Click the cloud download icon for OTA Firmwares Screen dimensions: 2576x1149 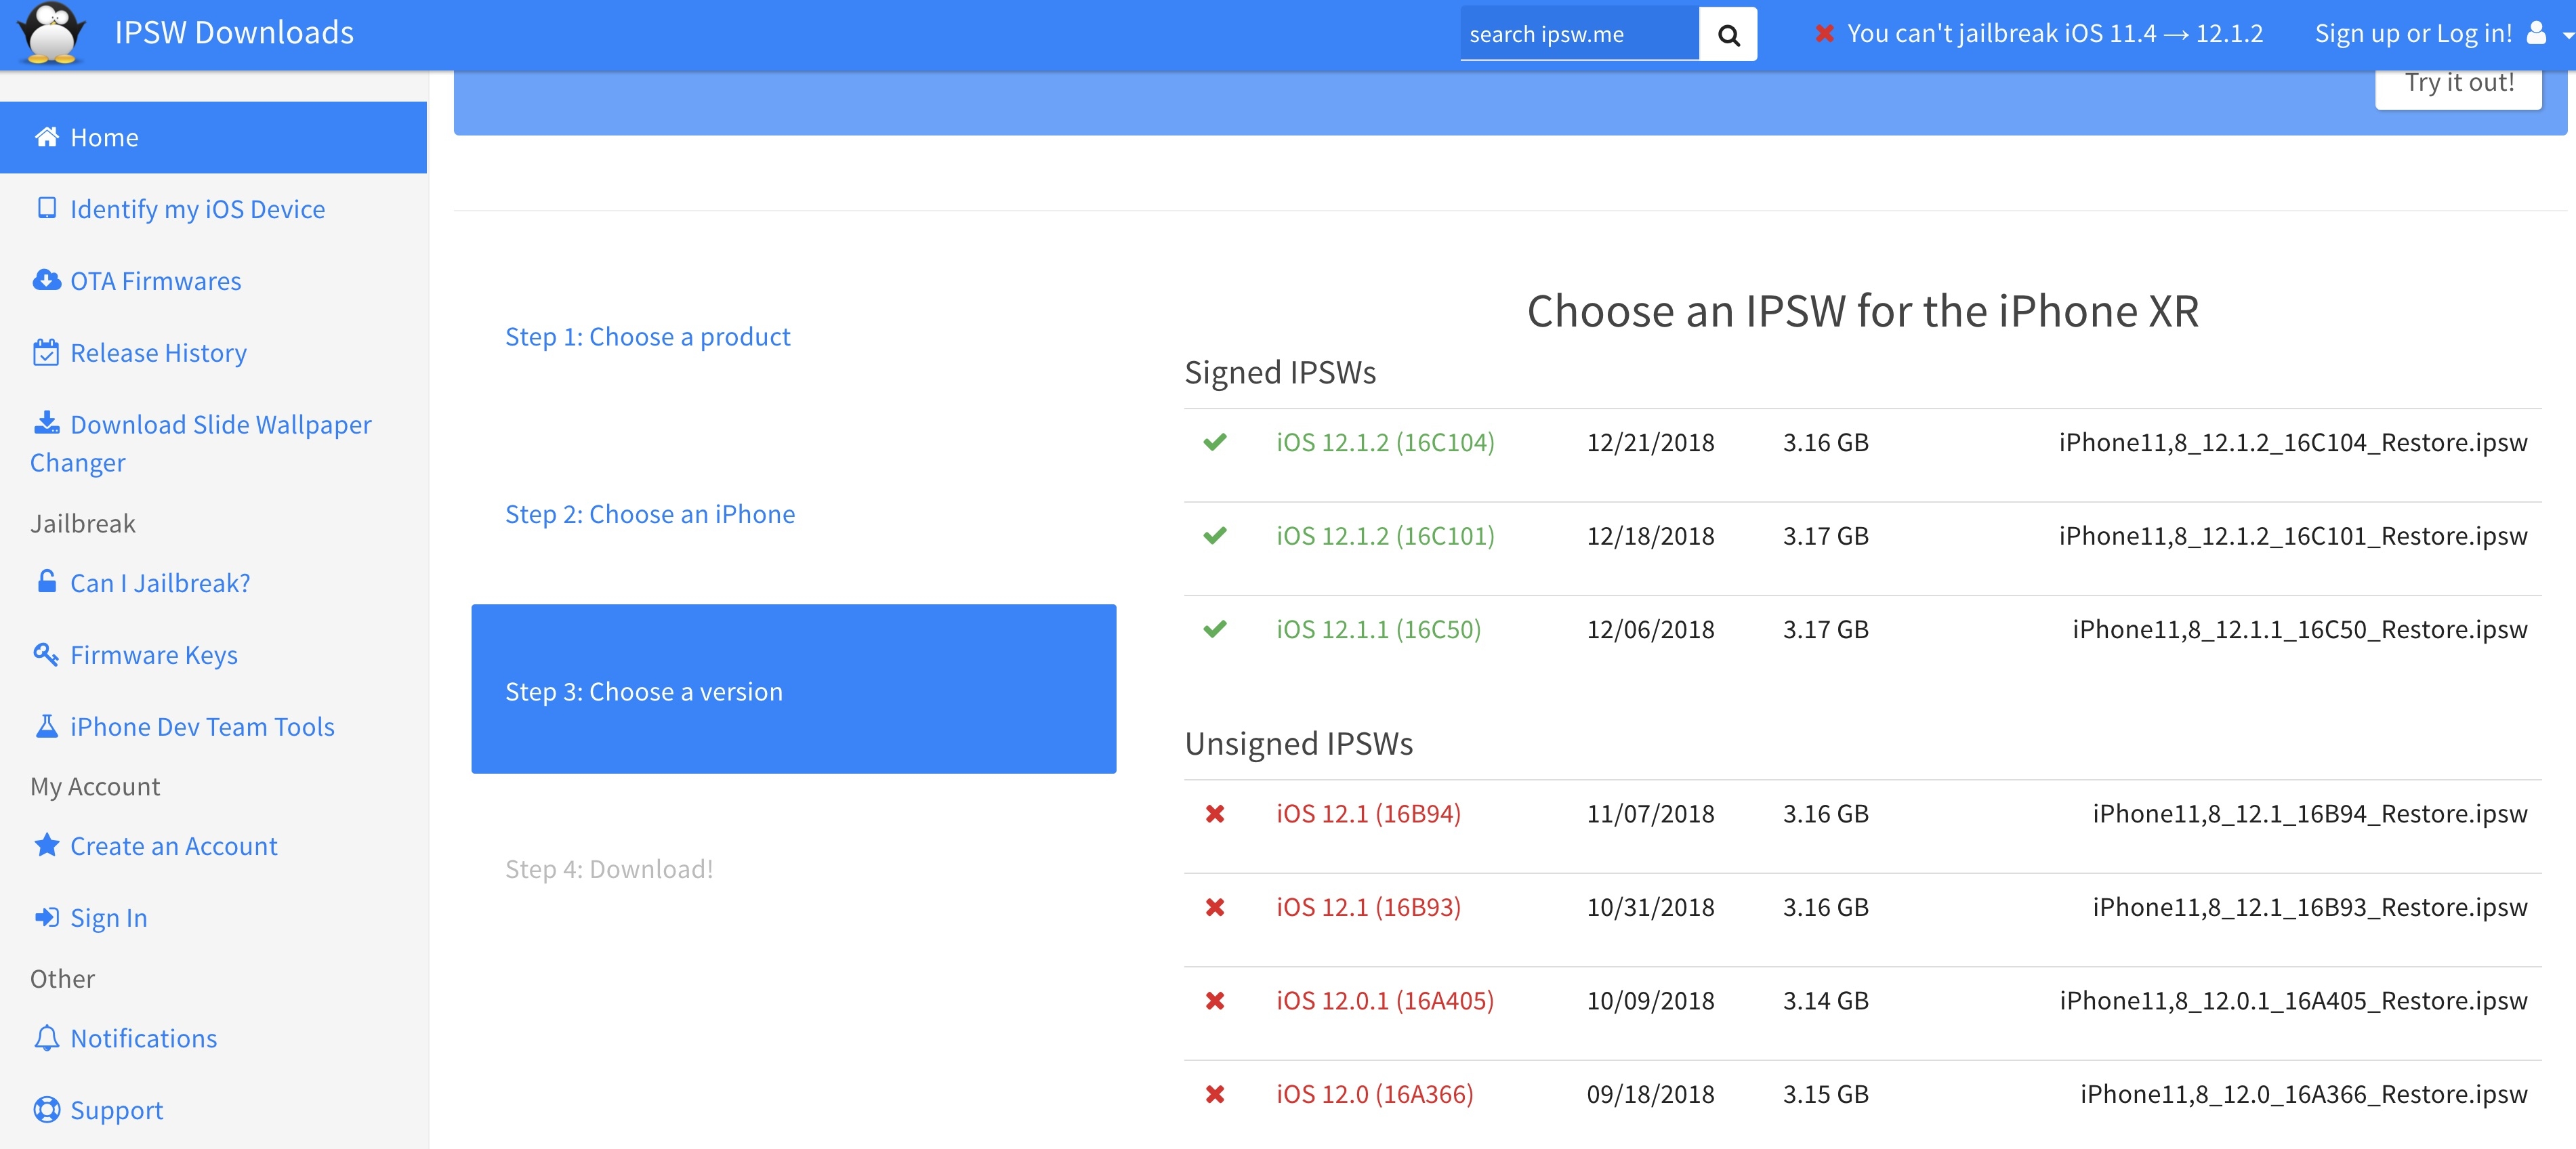pos(47,280)
